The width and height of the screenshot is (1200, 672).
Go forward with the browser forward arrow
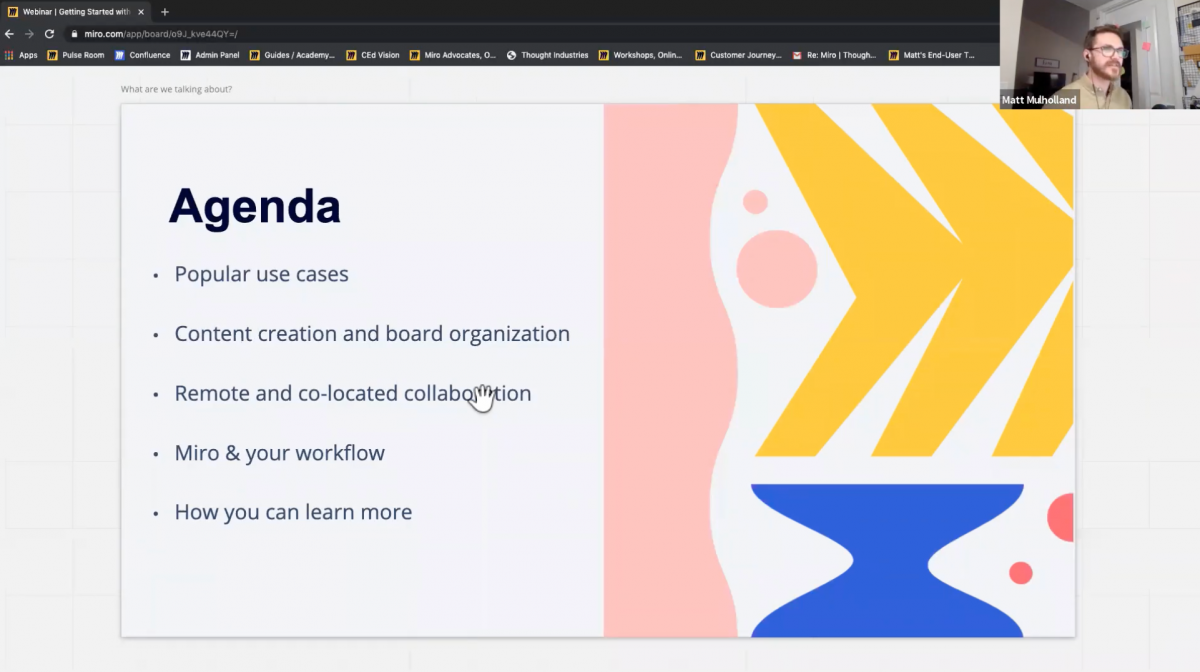(x=29, y=33)
